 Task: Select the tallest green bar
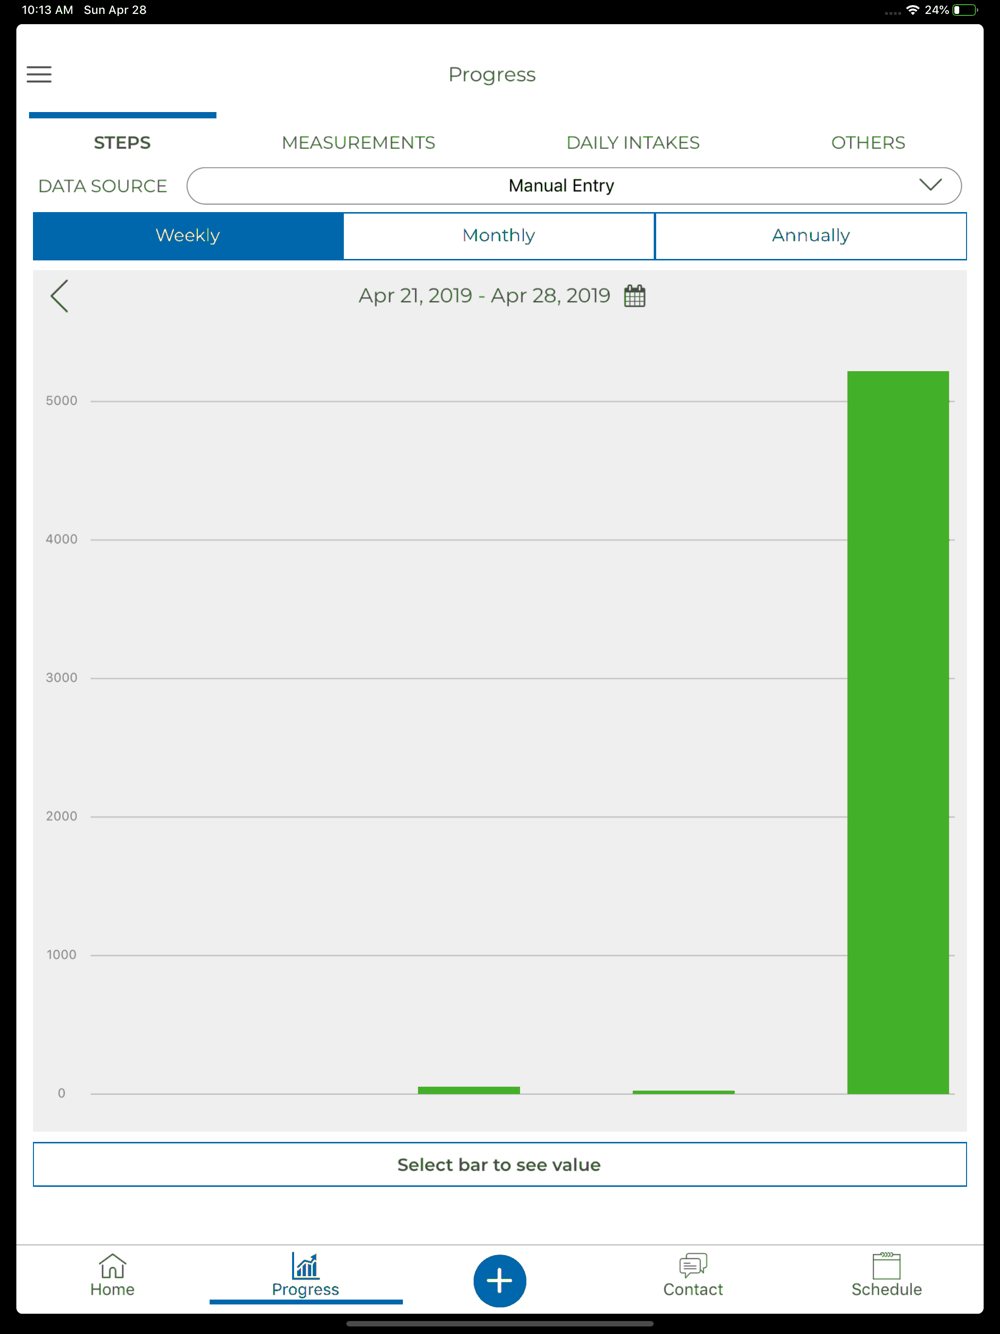click(898, 732)
